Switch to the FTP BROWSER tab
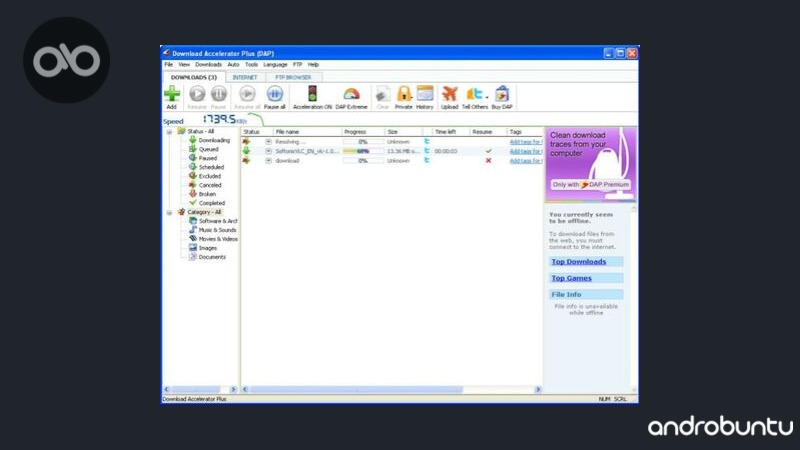Image resolution: width=800 pixels, height=450 pixels. pyautogui.click(x=293, y=78)
